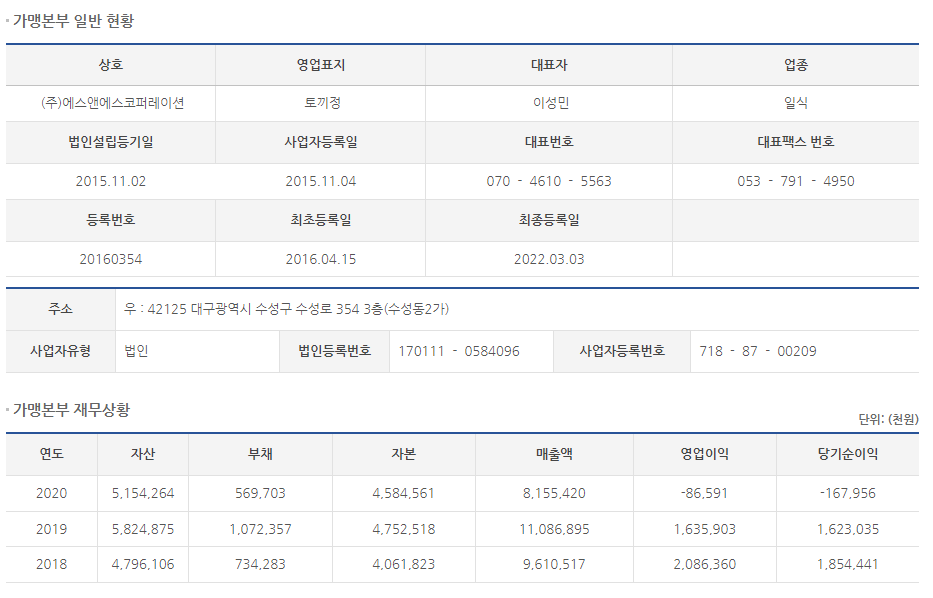Click 2019 liabilities value 1,072,357
Image resolution: width=933 pixels, height=598 pixels.
pyautogui.click(x=260, y=529)
